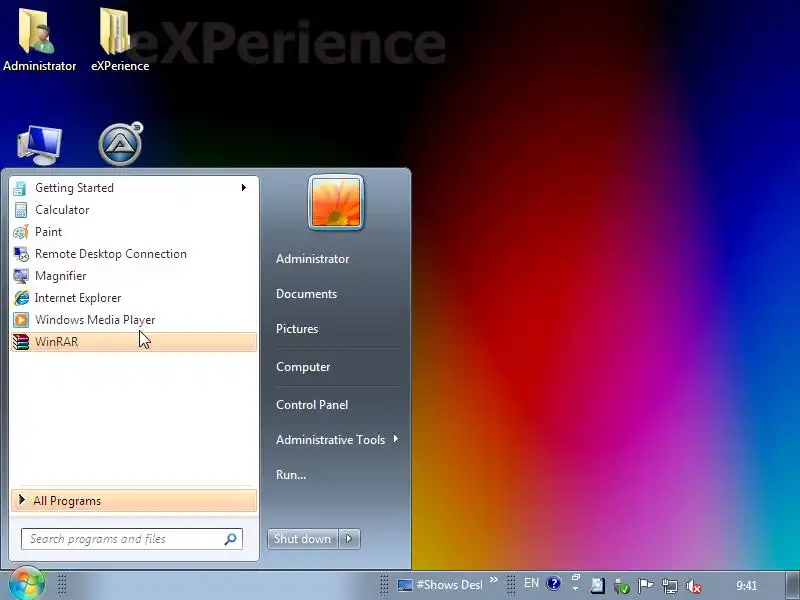This screenshot has height=600, width=800.
Task: Click the search magnifying glass icon
Action: pos(230,539)
